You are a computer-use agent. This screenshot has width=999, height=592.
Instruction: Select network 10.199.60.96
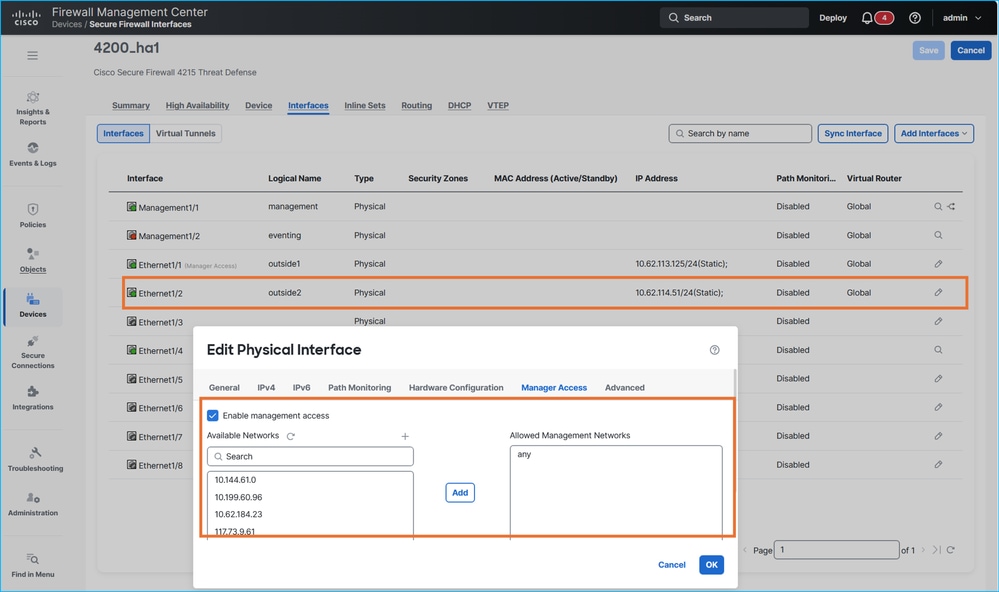click(238, 497)
